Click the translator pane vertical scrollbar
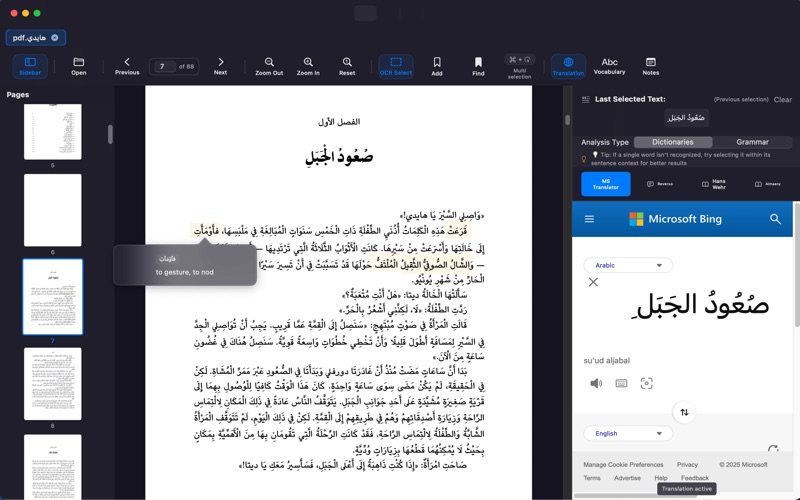 [x=796, y=265]
